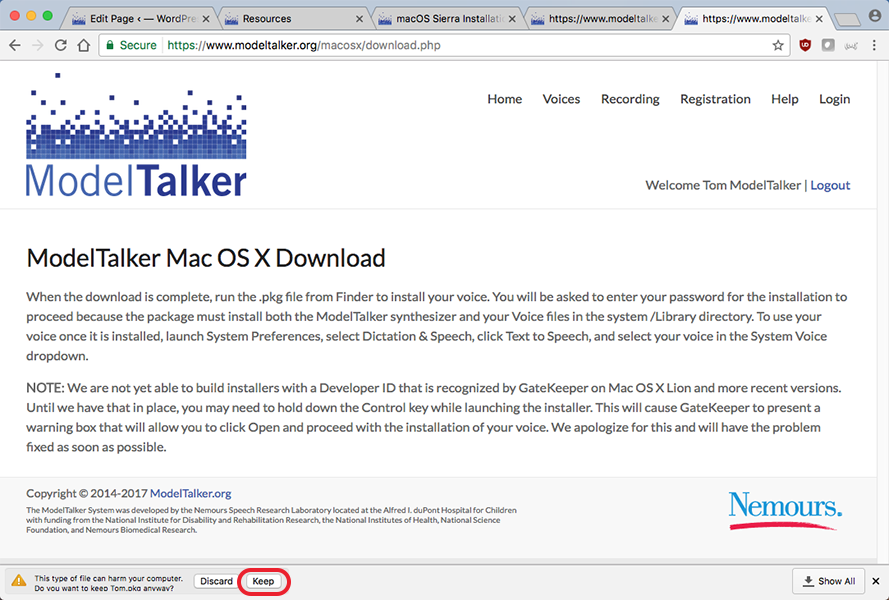Open the Home navigation link

tap(505, 99)
